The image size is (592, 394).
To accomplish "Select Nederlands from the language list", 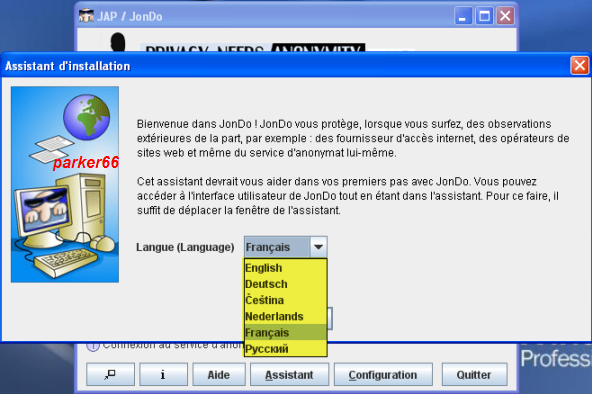I will tap(285, 316).
